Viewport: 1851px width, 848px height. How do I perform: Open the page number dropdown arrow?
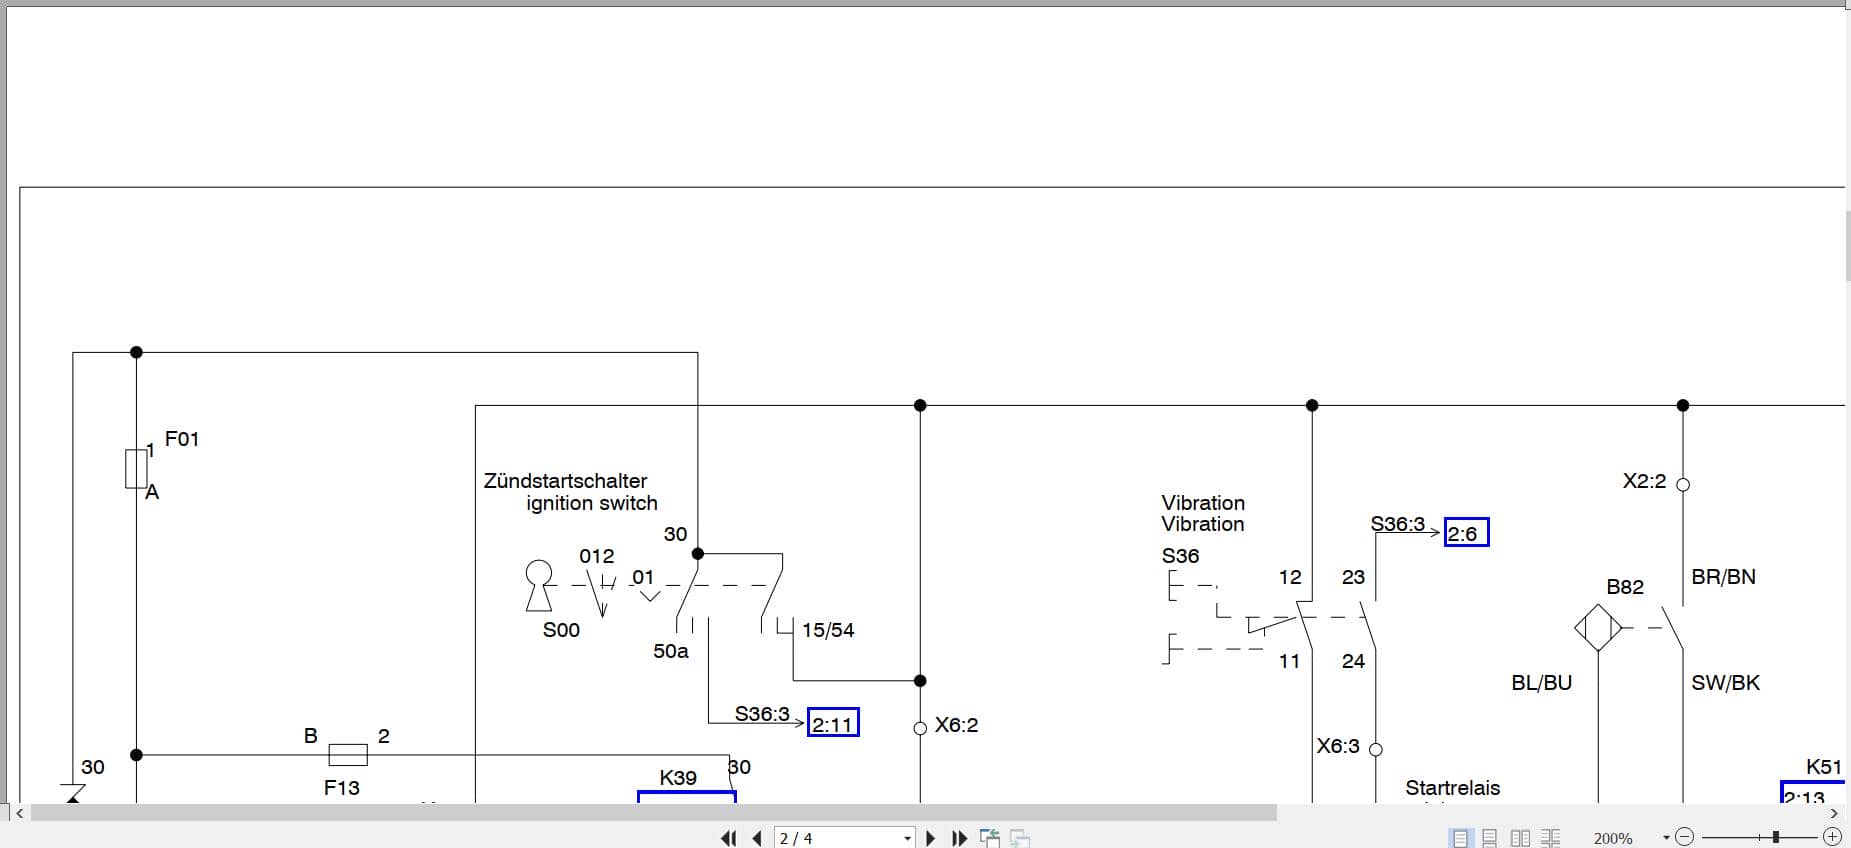click(x=908, y=838)
